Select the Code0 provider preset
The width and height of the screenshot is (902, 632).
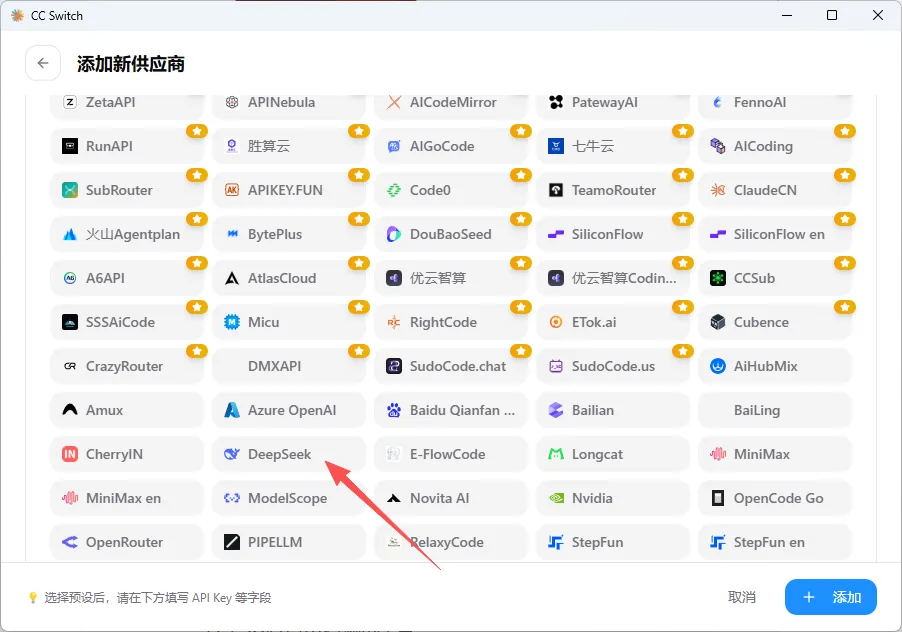tap(451, 190)
